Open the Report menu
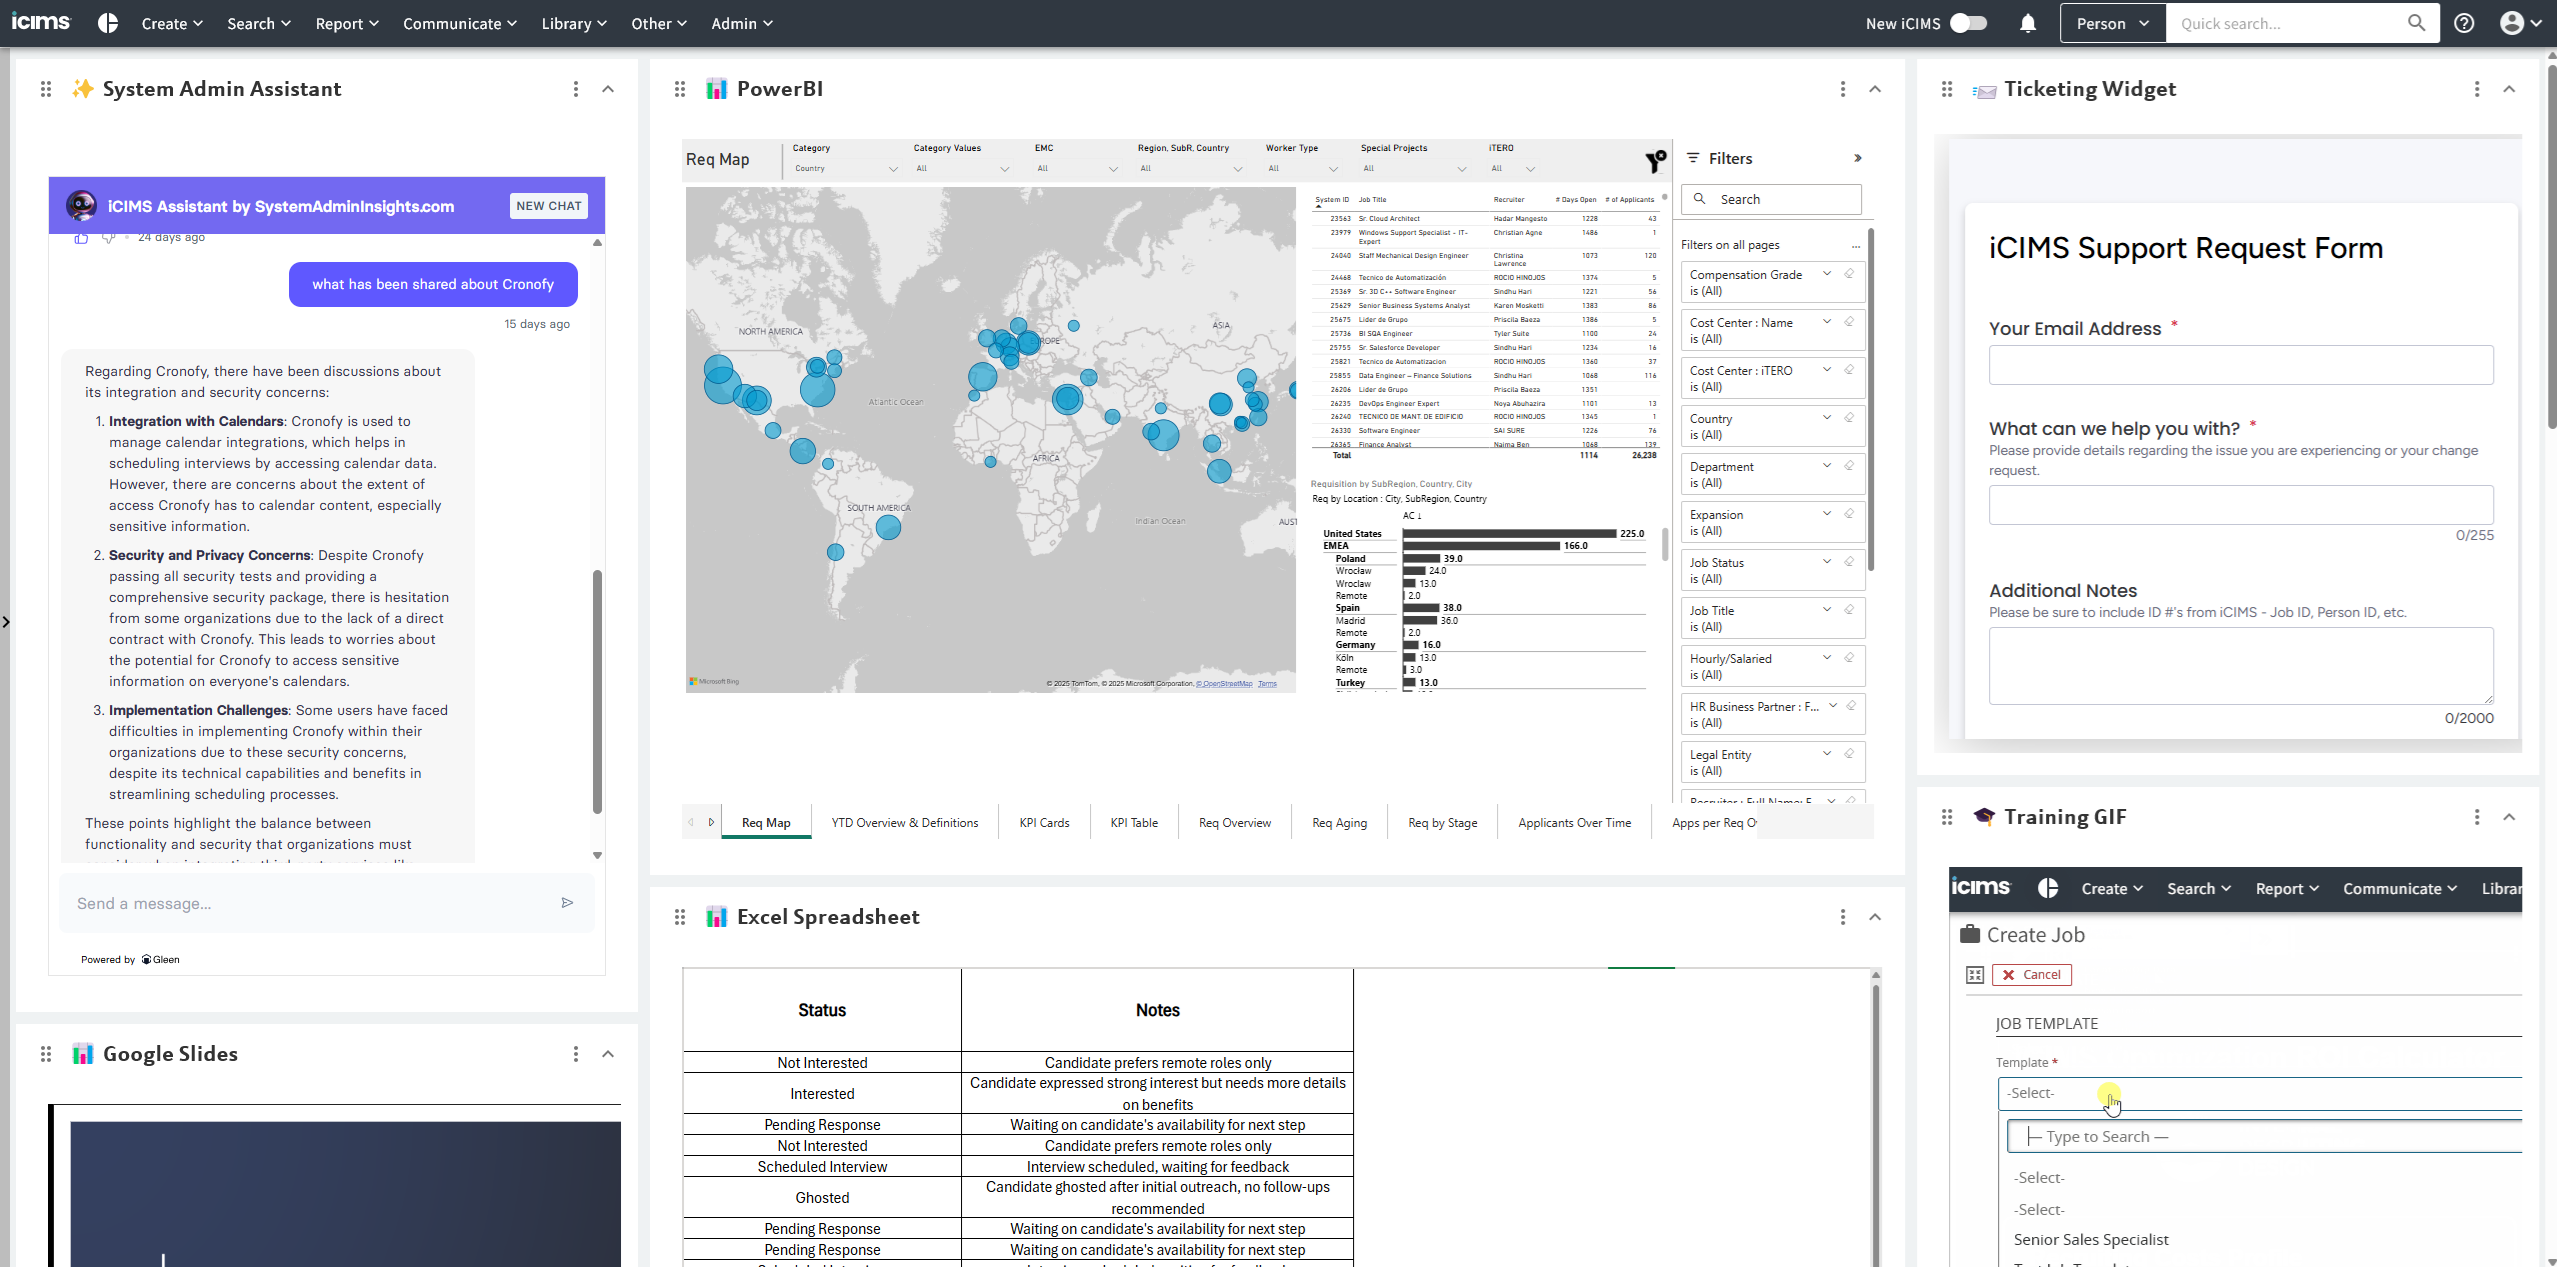The width and height of the screenshot is (2557, 1267). (x=346, y=23)
